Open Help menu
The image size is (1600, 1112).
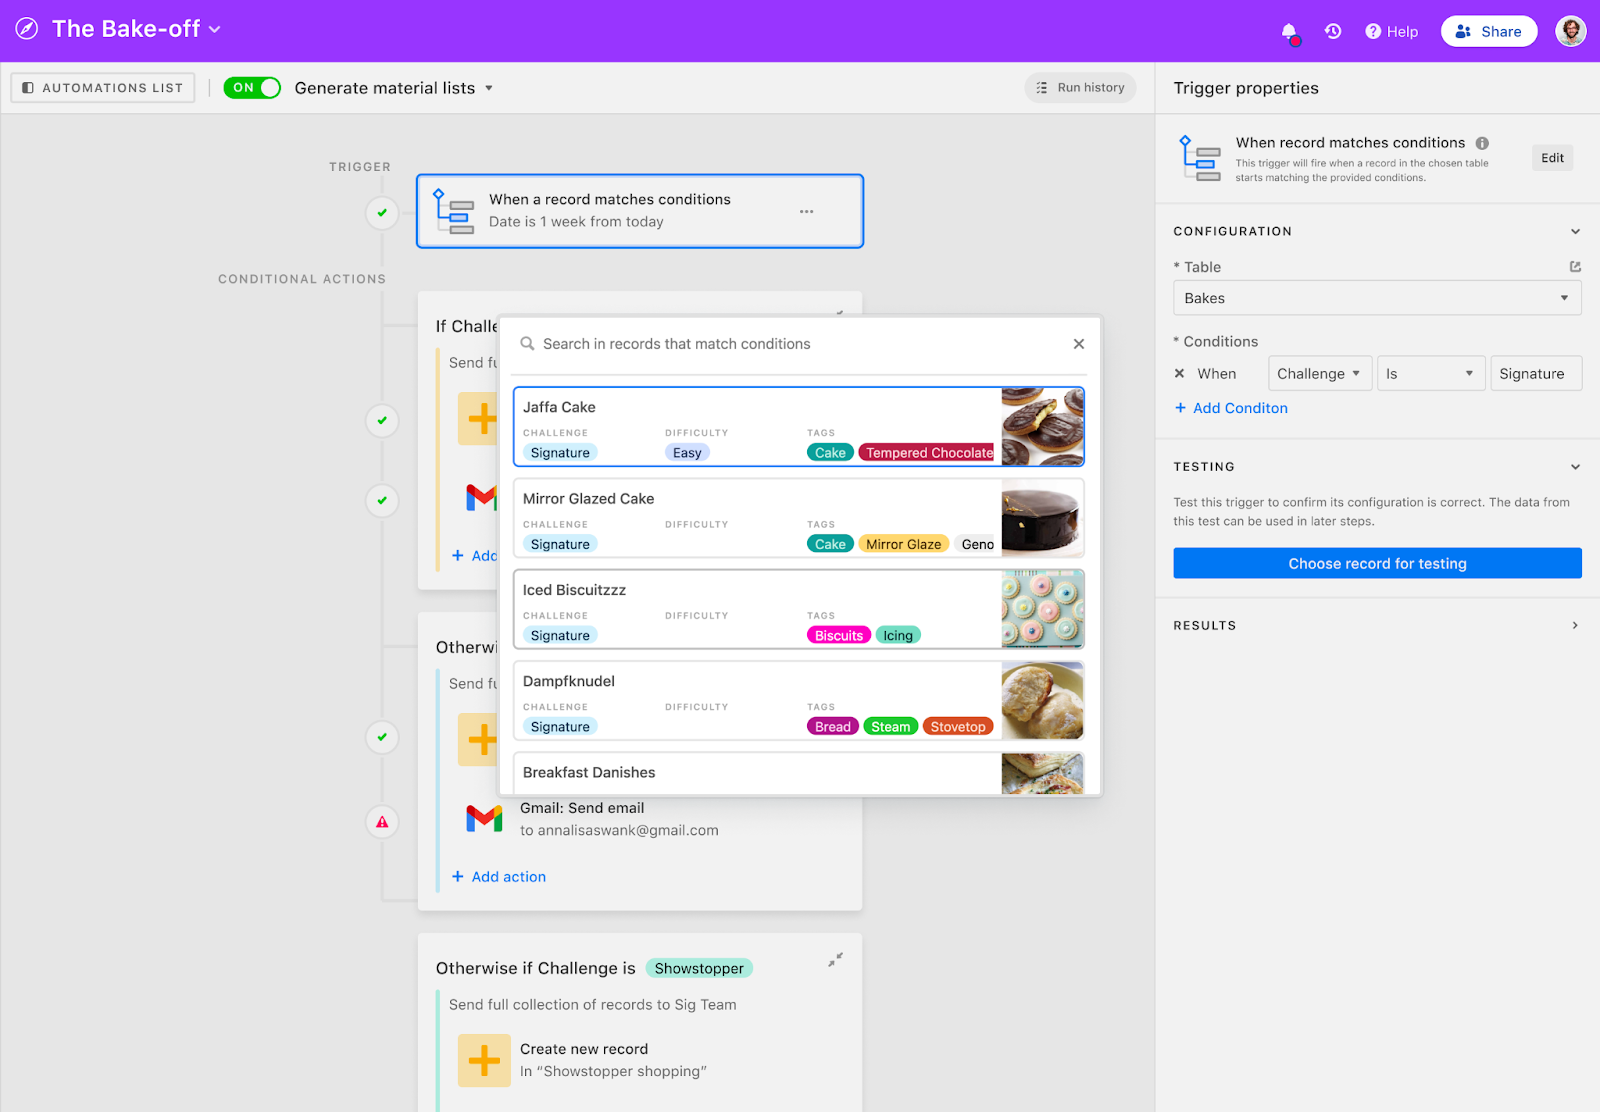tap(1392, 31)
